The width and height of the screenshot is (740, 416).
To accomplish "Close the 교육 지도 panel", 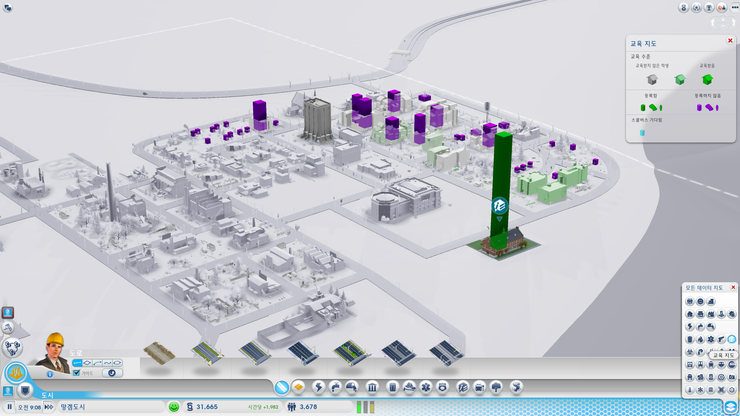I will click(x=730, y=41).
